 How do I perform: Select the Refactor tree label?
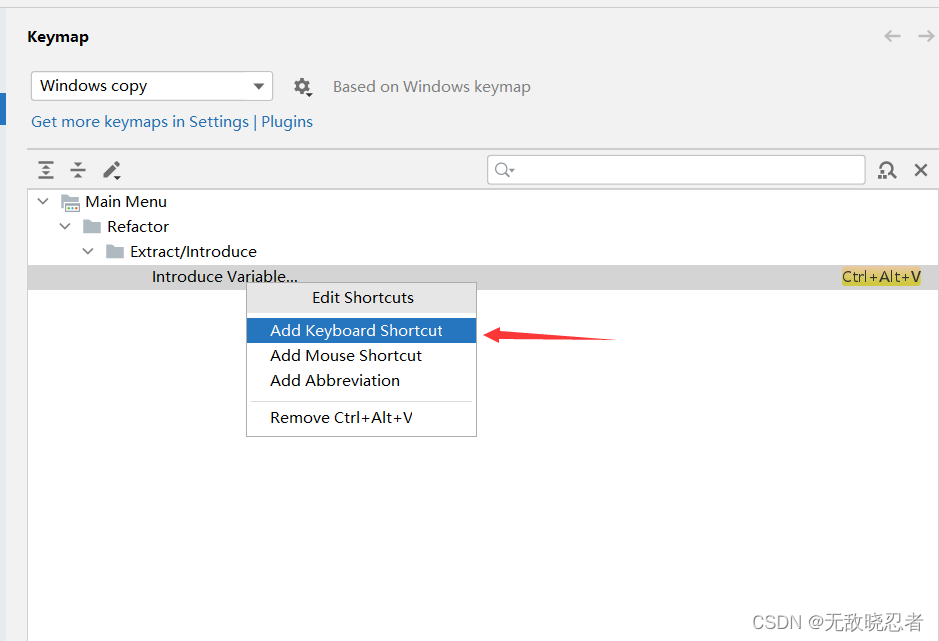(x=138, y=226)
